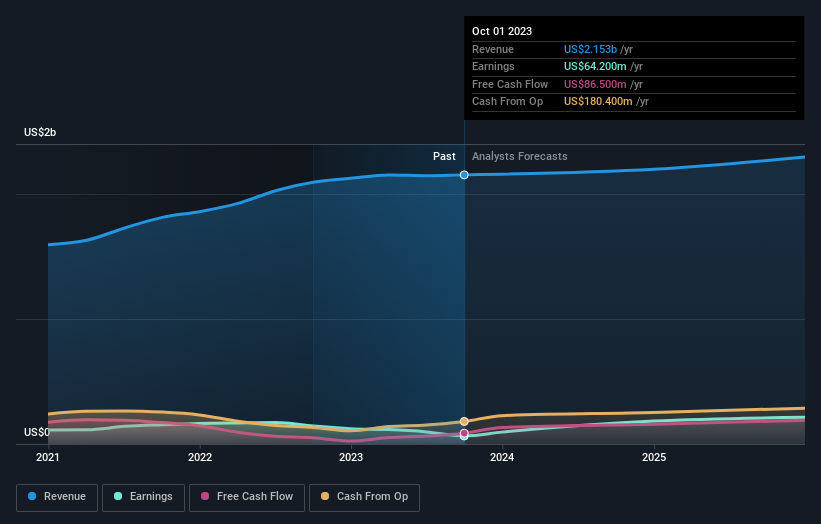Click the US$2b y-axis label

tap(40, 132)
